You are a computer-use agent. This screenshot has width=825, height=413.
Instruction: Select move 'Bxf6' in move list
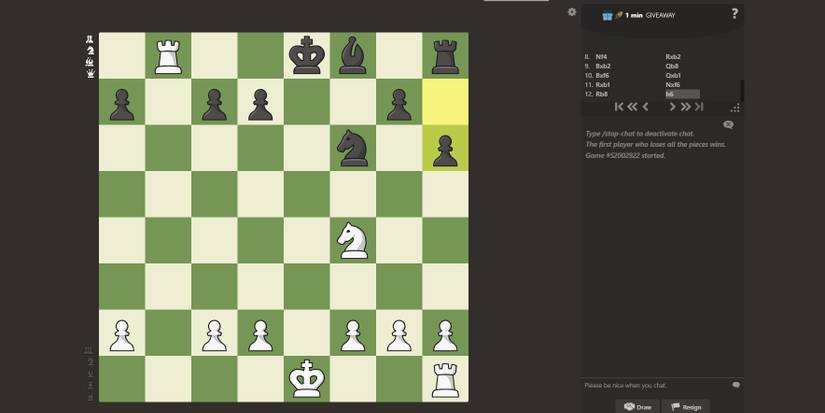[602, 76]
